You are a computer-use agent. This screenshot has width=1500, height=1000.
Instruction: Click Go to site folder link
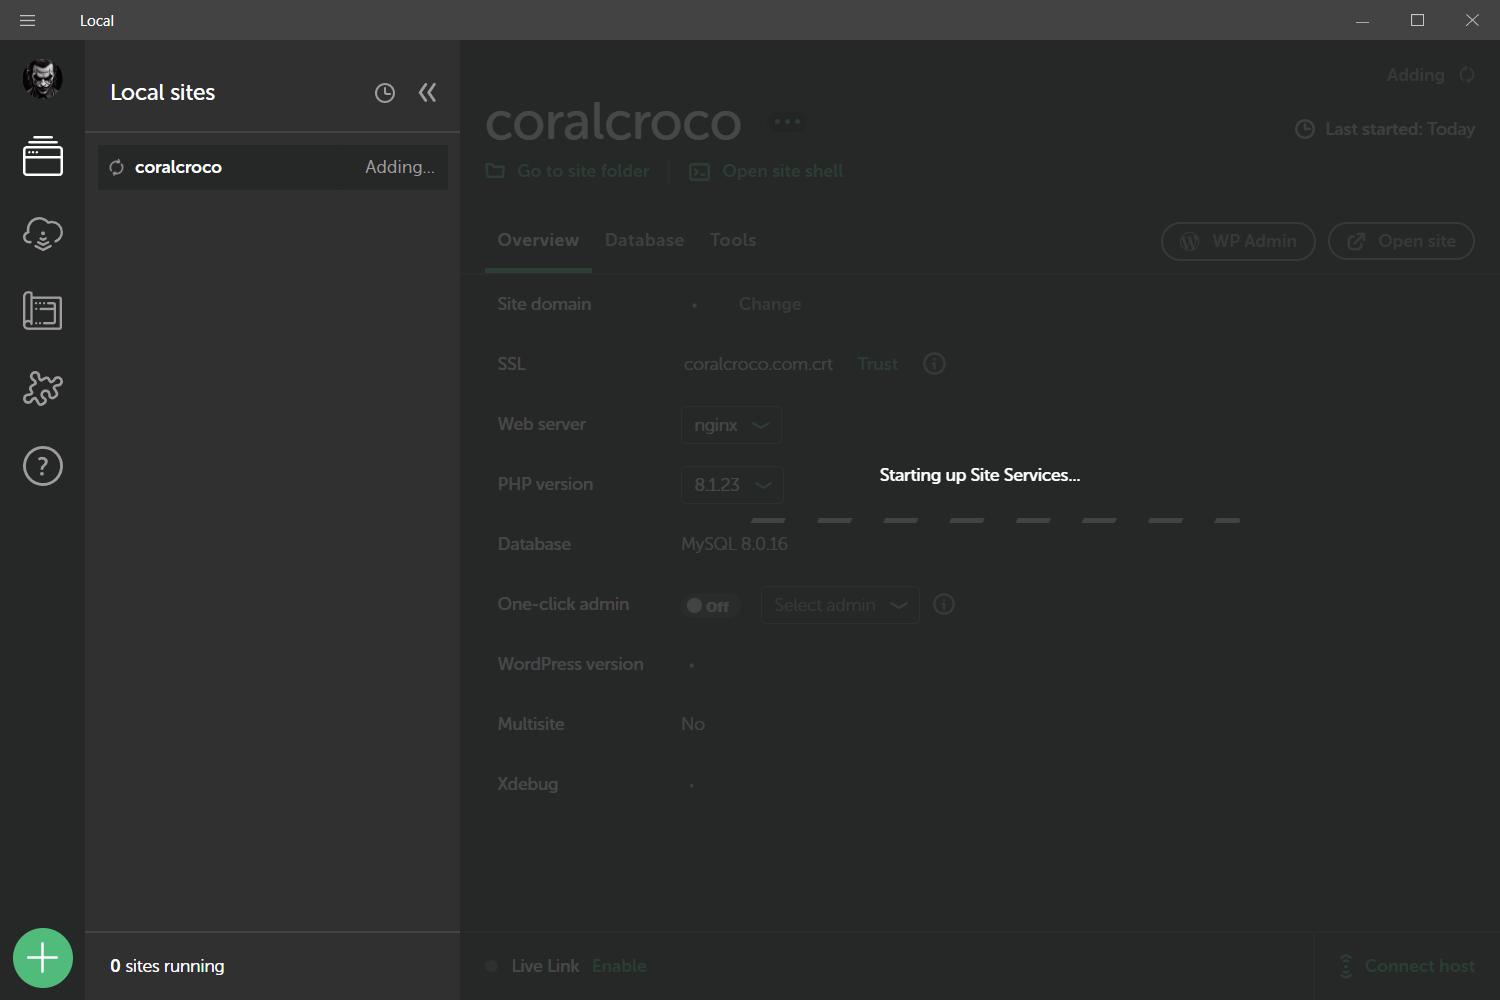coord(568,171)
